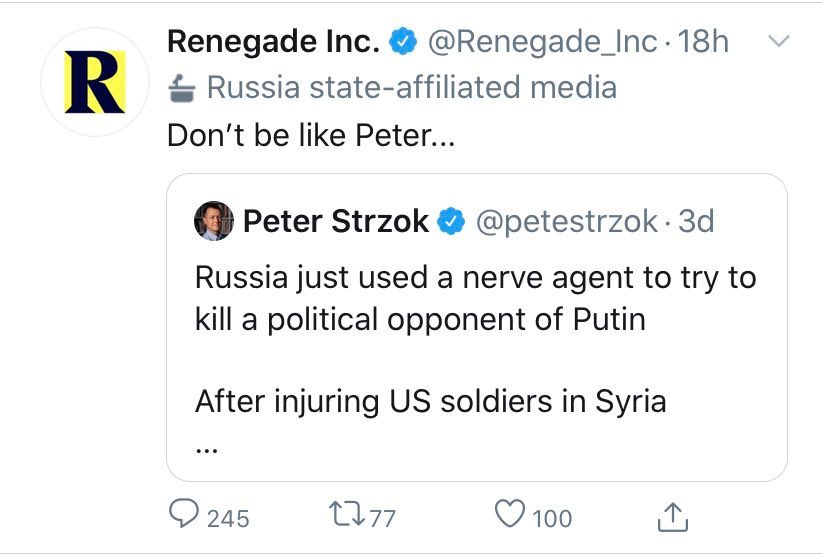
Task: Like the tweet via heart icon
Action: pos(510,513)
